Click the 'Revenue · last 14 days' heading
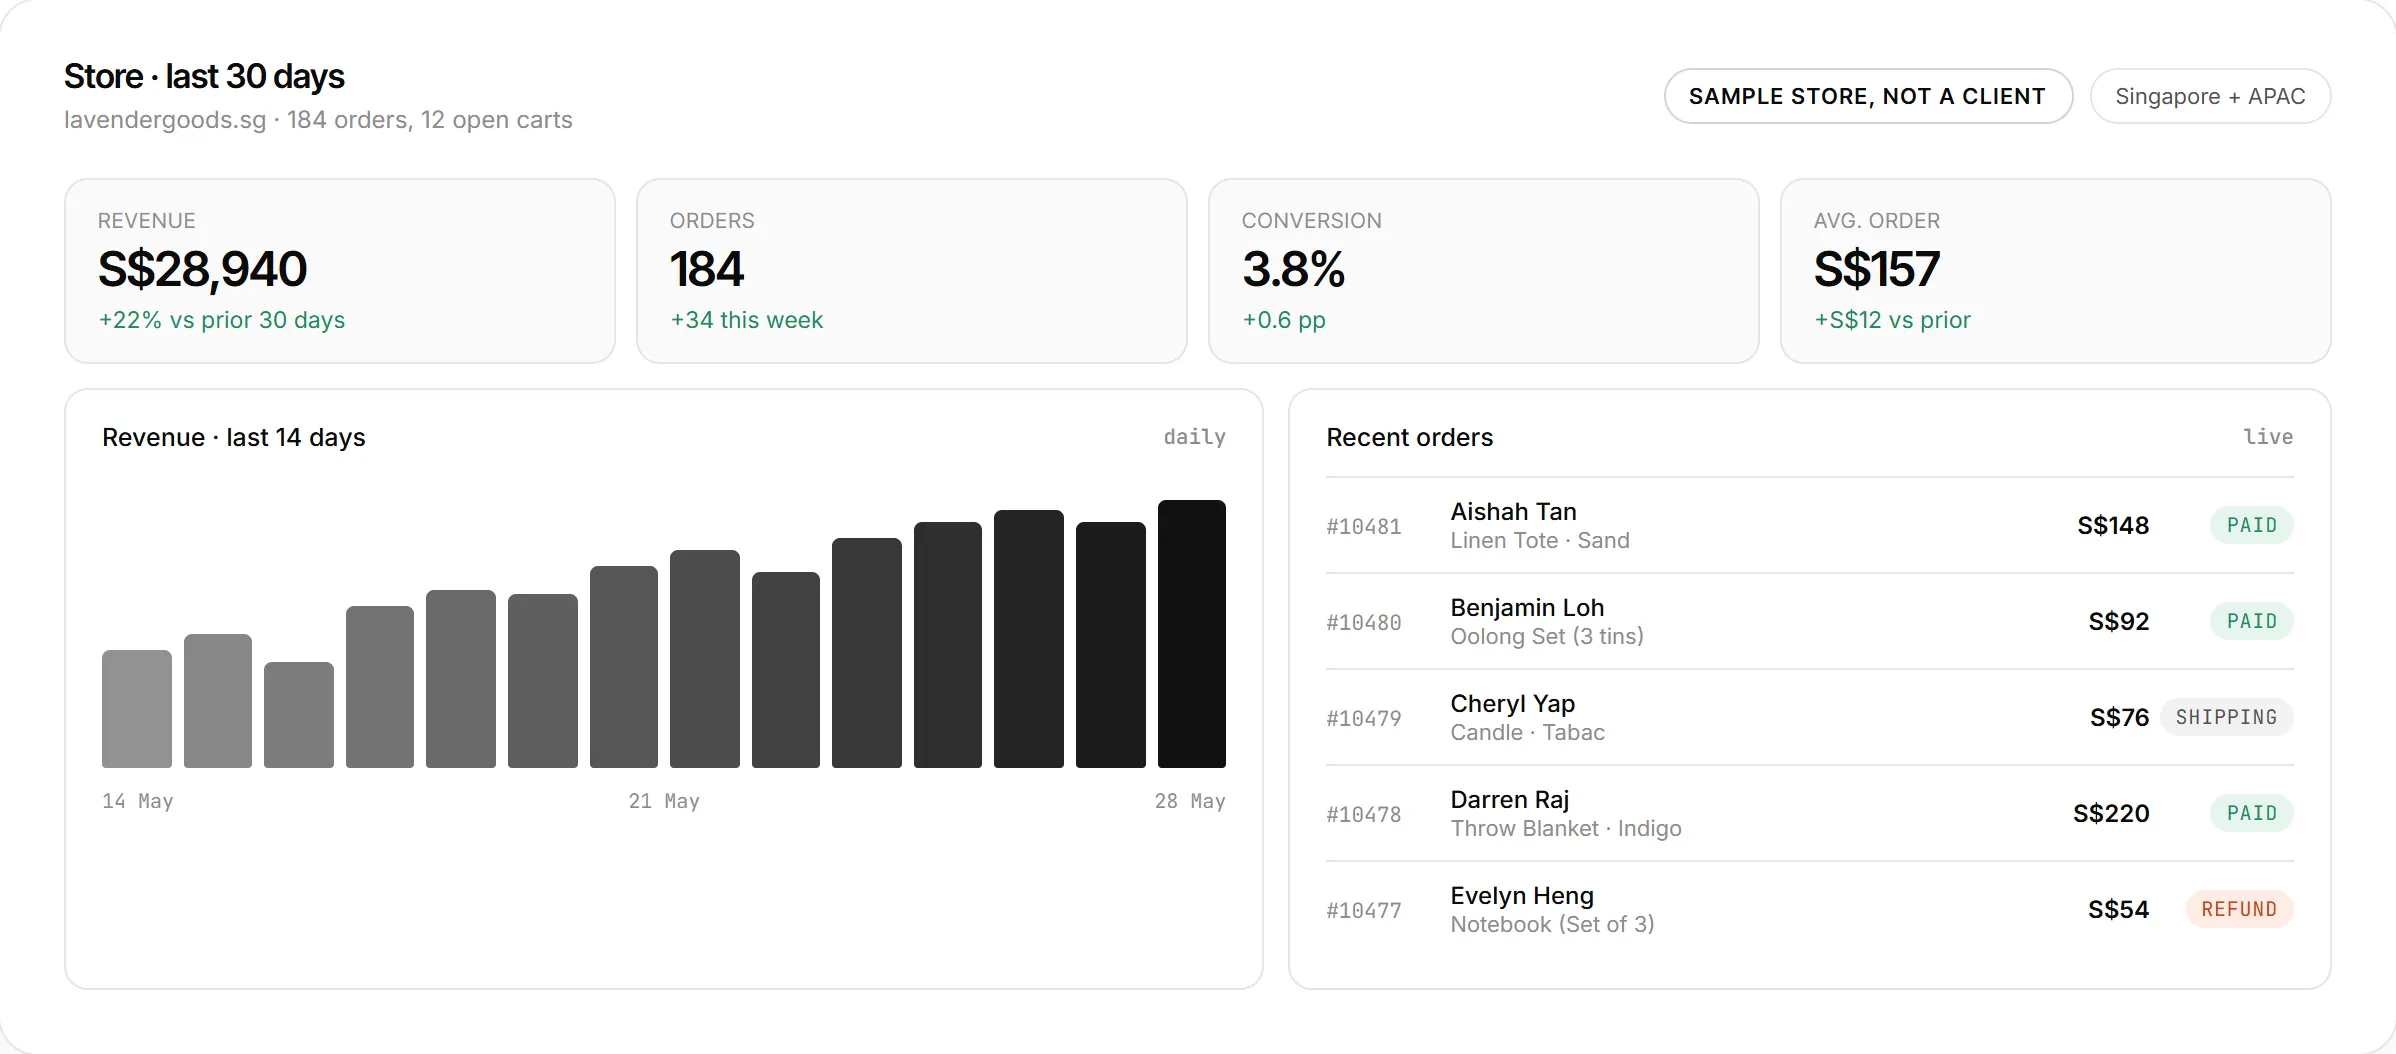 [x=234, y=437]
